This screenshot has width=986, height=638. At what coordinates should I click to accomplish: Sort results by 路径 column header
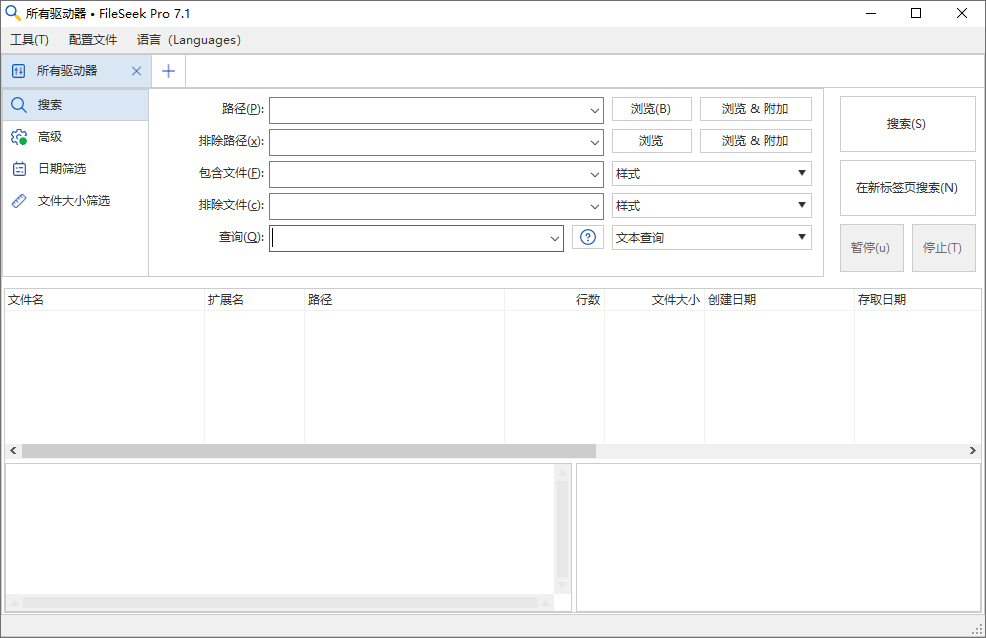(x=404, y=300)
